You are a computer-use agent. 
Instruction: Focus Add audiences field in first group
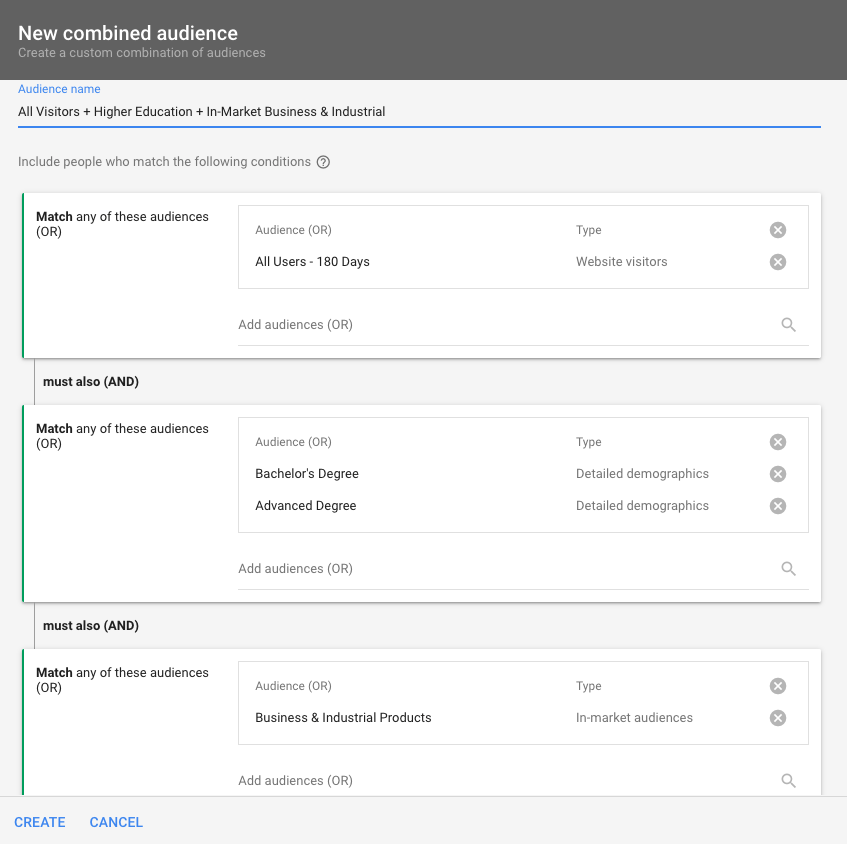coord(500,325)
